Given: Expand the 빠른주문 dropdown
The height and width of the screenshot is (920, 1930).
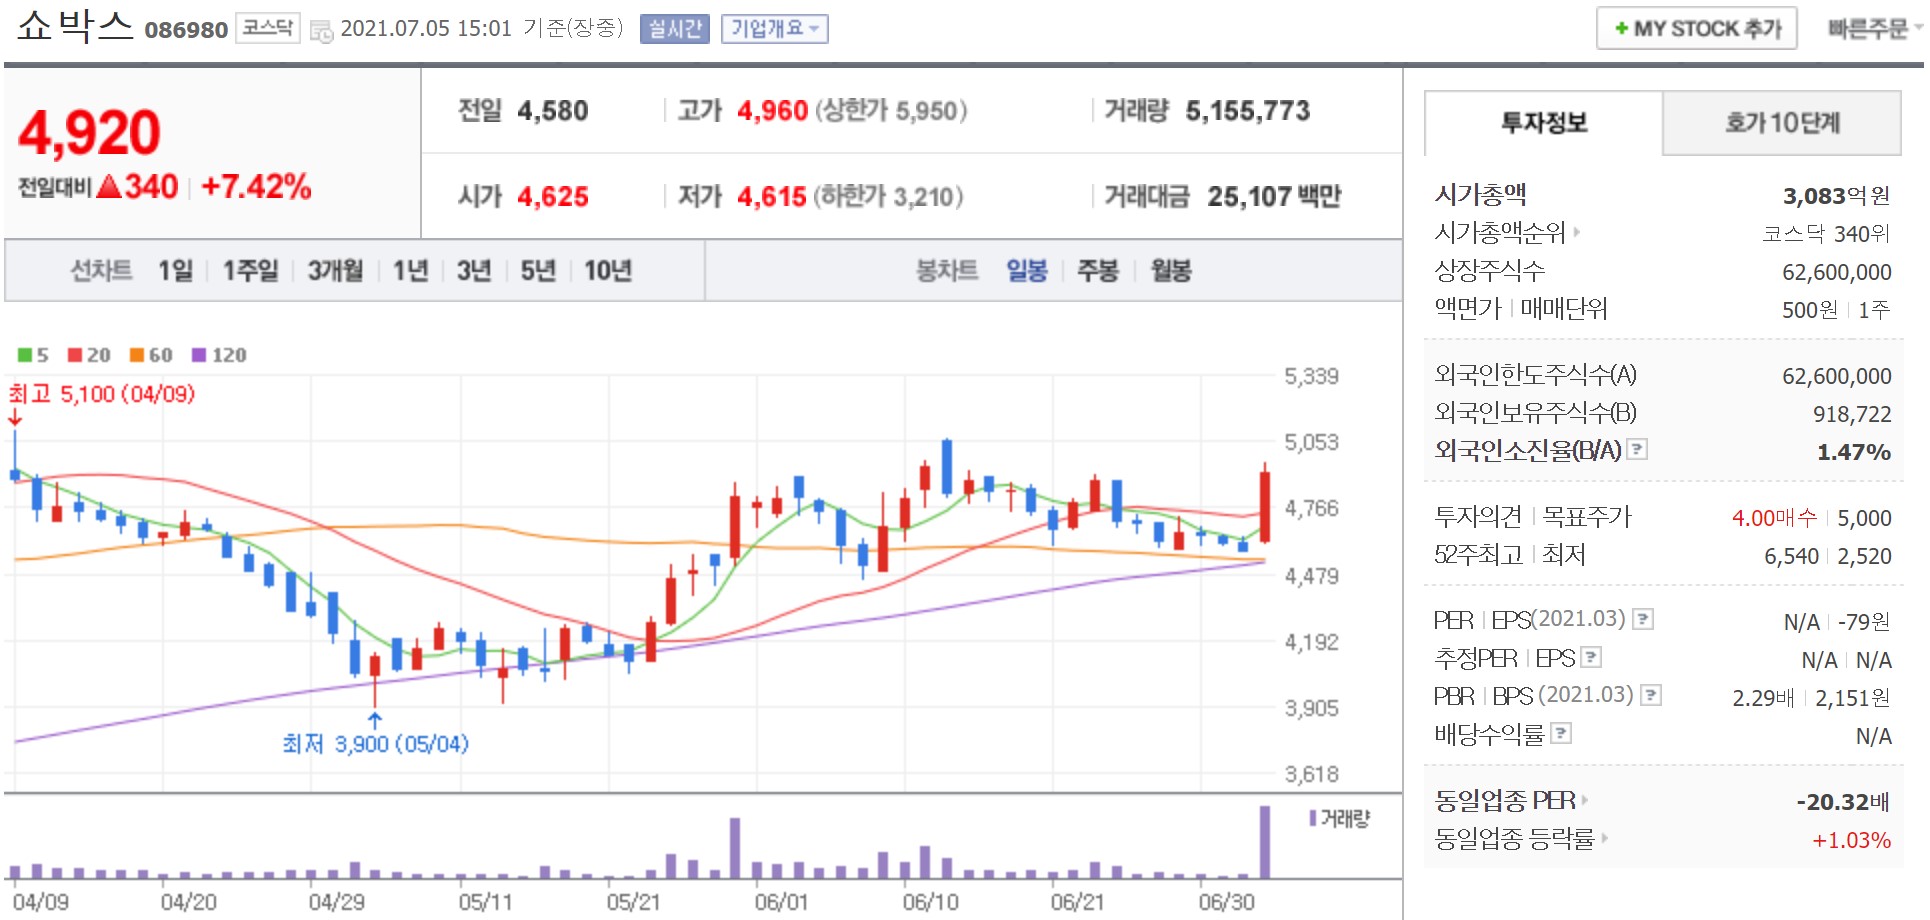Looking at the screenshot, I should (x=1874, y=28).
